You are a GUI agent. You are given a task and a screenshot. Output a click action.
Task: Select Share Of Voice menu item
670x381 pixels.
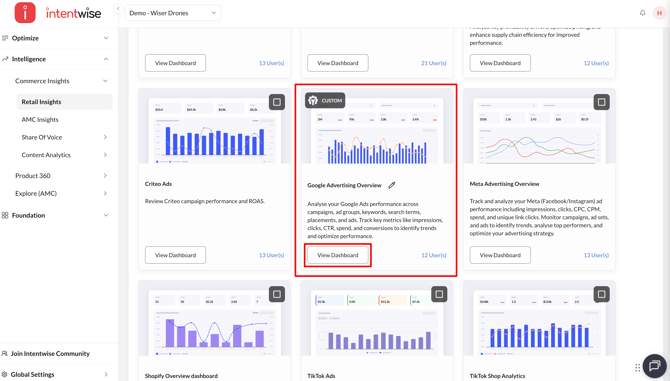pos(42,137)
